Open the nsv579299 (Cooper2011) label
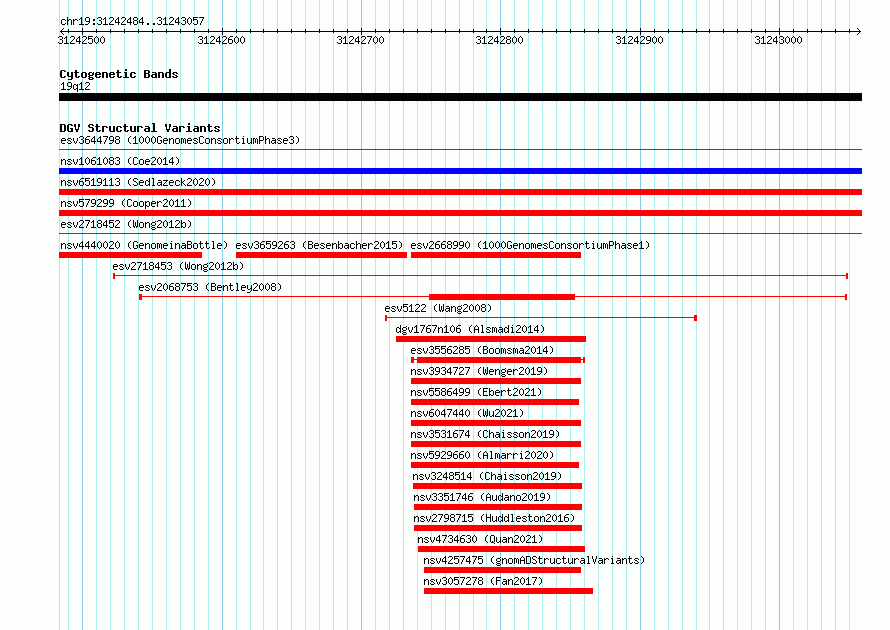 tap(126, 203)
